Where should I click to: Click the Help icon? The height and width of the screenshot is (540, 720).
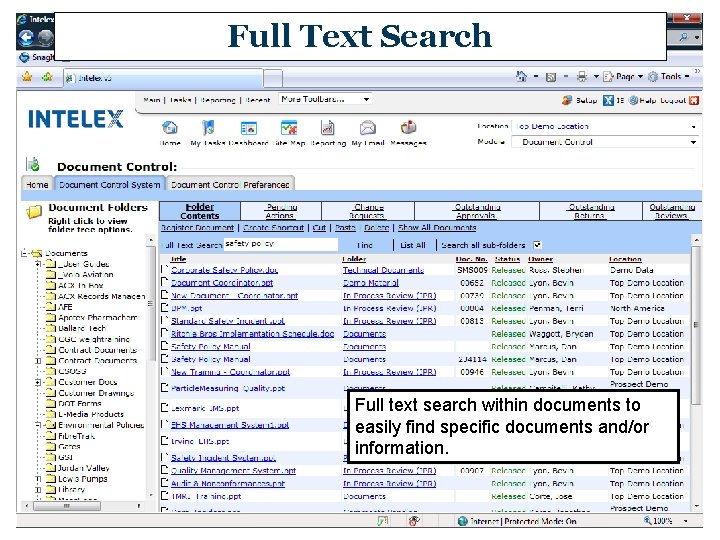tap(633, 100)
